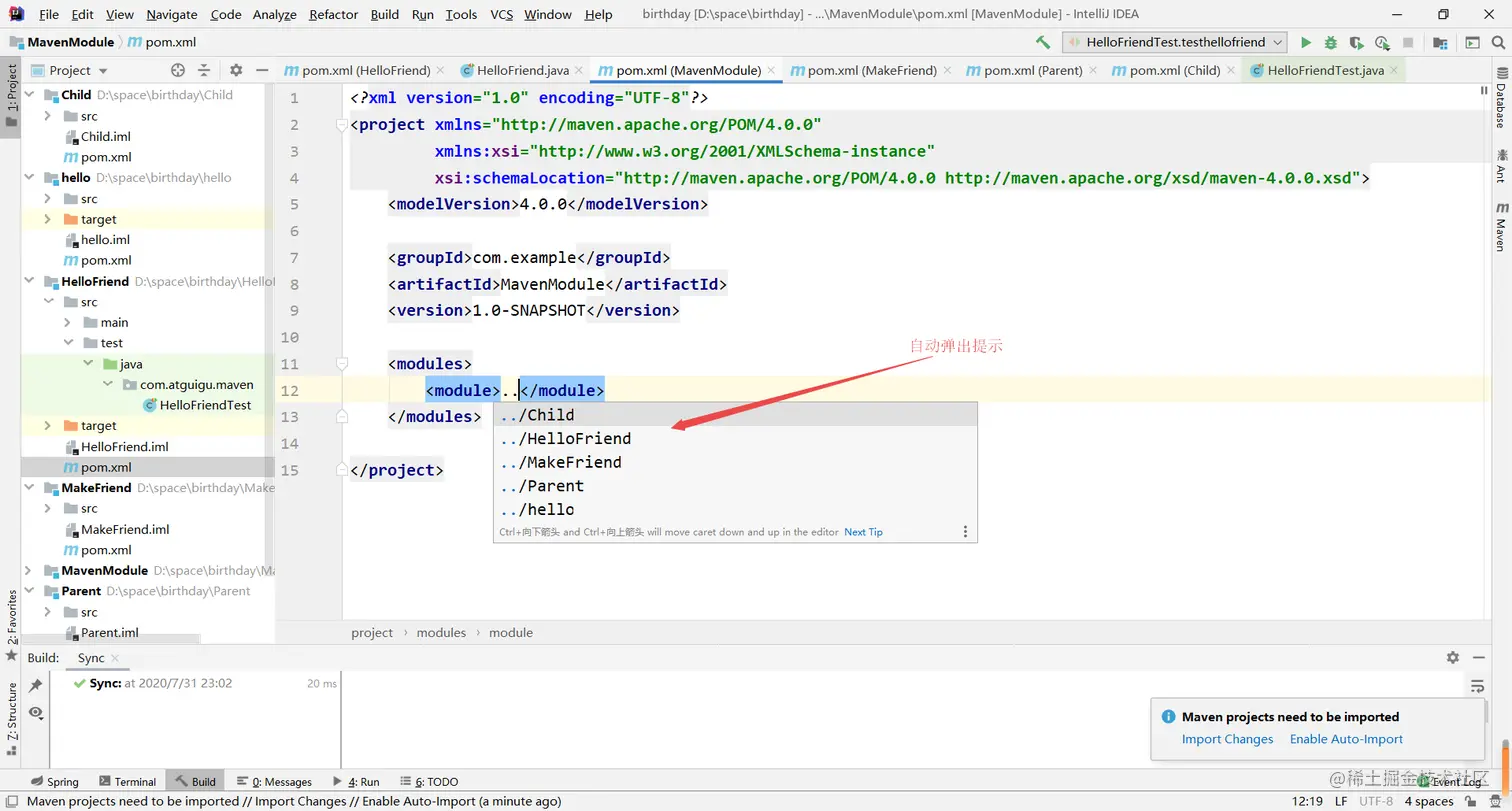The width and height of the screenshot is (1512, 811).
Task: Toggle the 0: Messages tool window
Action: pos(275,782)
